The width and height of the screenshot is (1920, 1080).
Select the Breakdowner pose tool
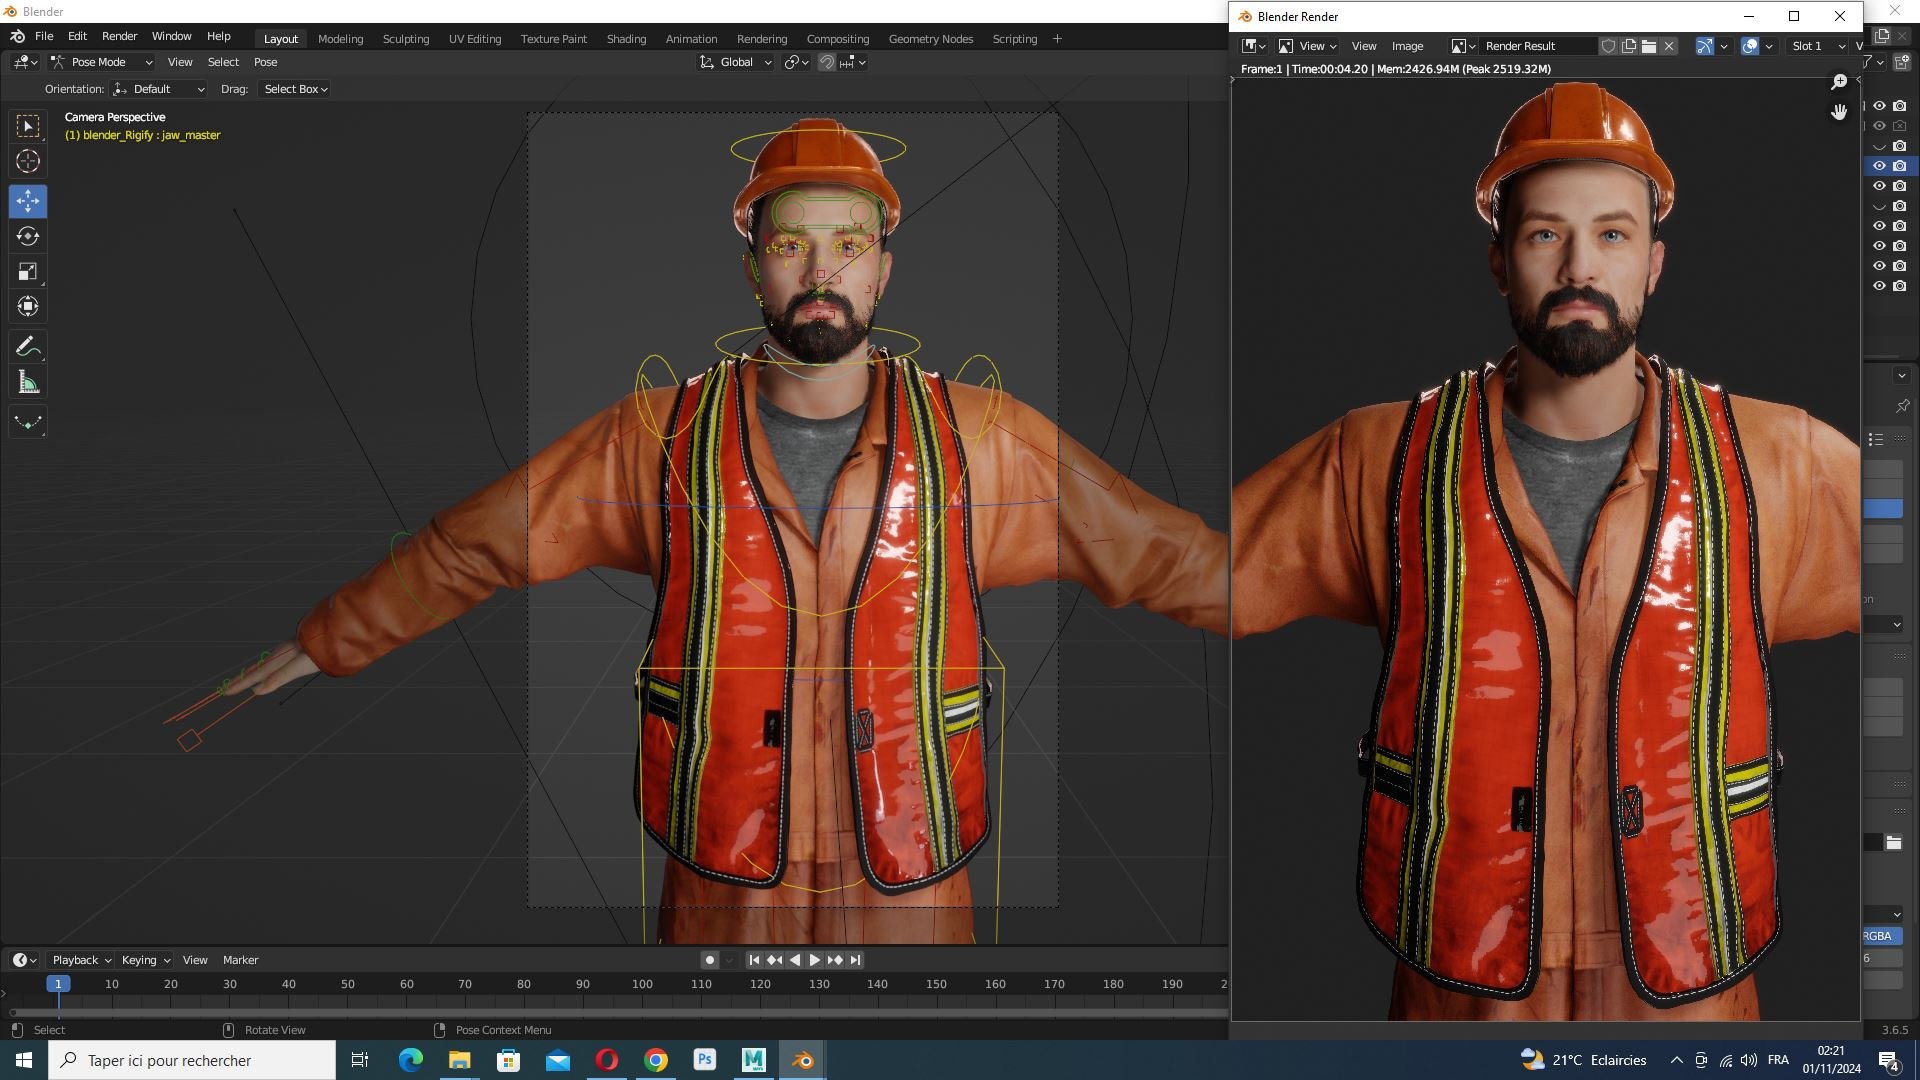click(x=28, y=422)
